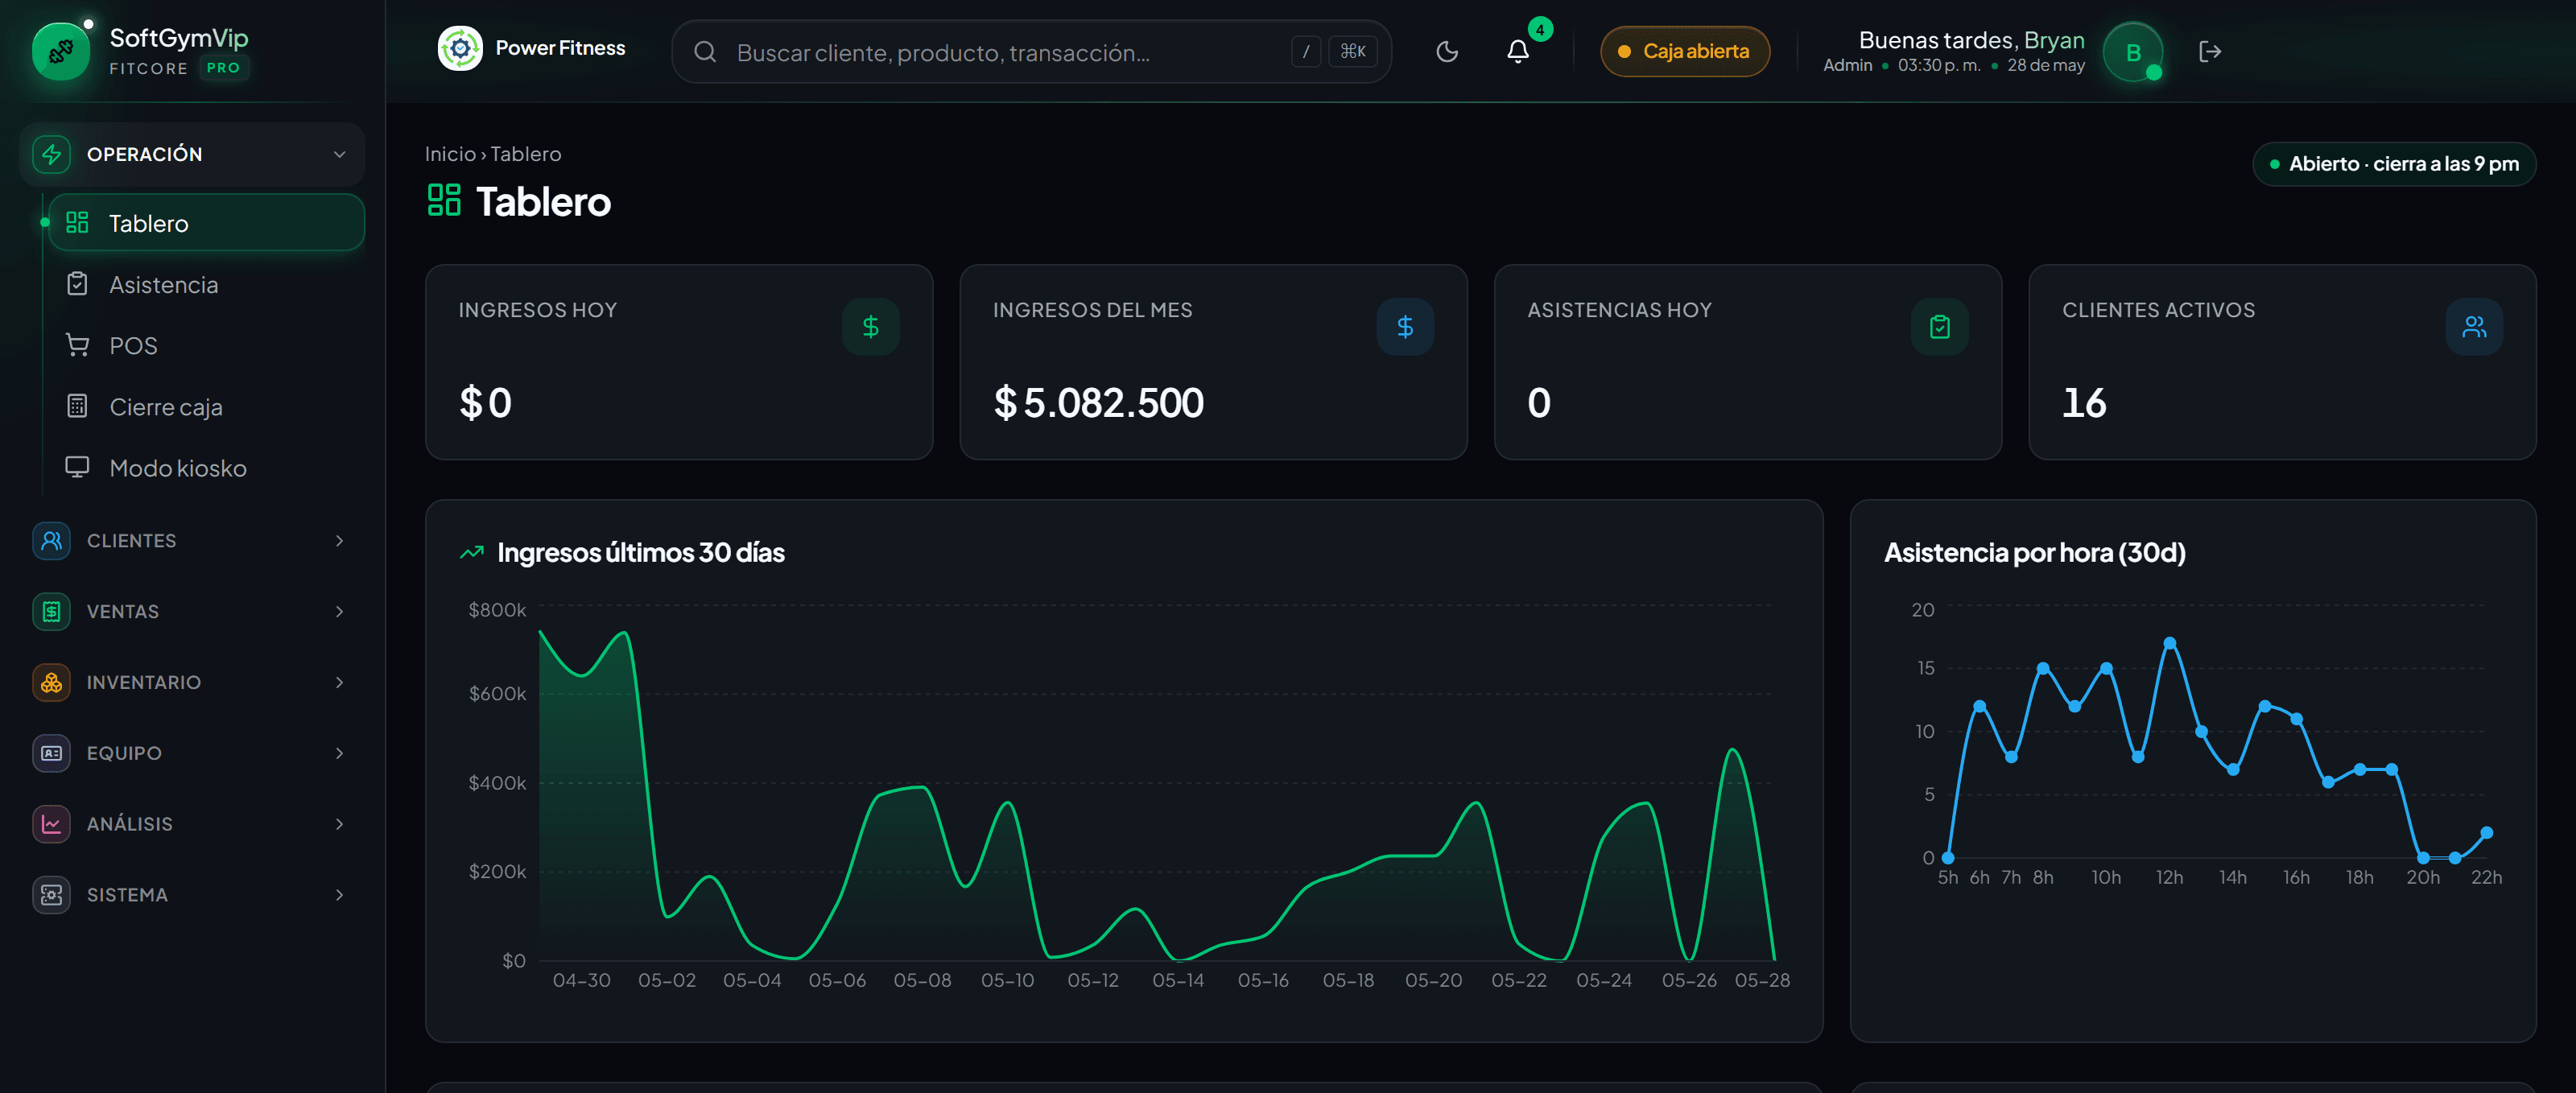This screenshot has width=2576, height=1093.
Task: Toggle the Caja abierta status pill
Action: click(1684, 51)
